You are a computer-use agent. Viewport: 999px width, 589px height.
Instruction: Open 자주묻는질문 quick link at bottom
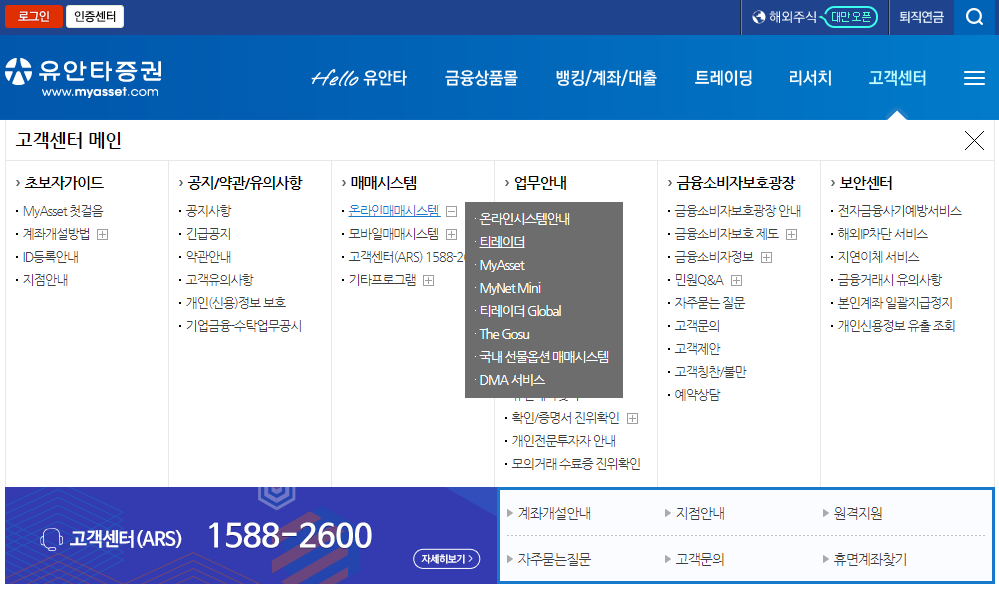pos(554,559)
